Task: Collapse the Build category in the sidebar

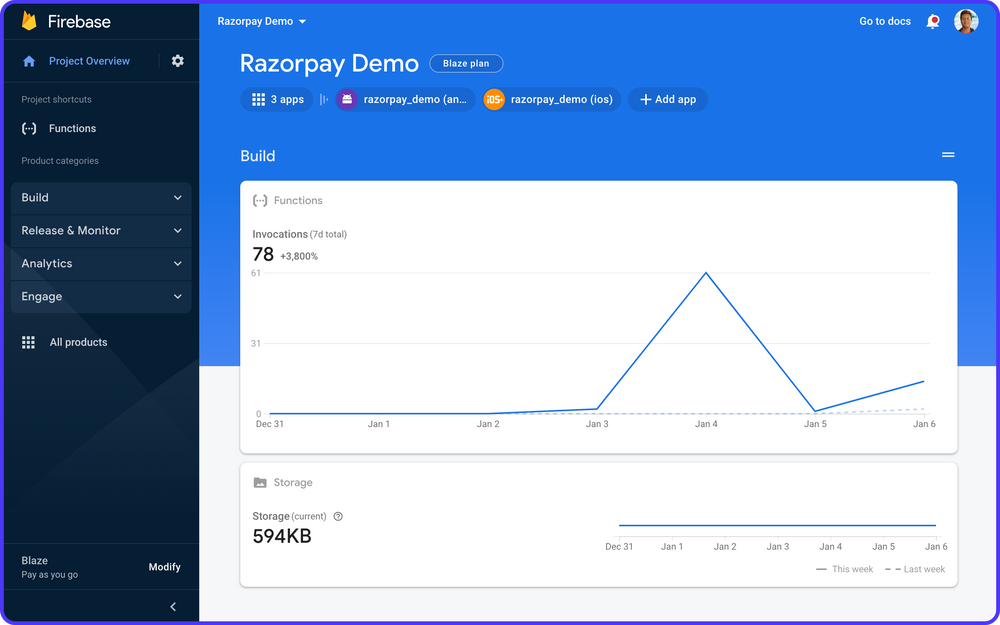Action: click(x=100, y=197)
